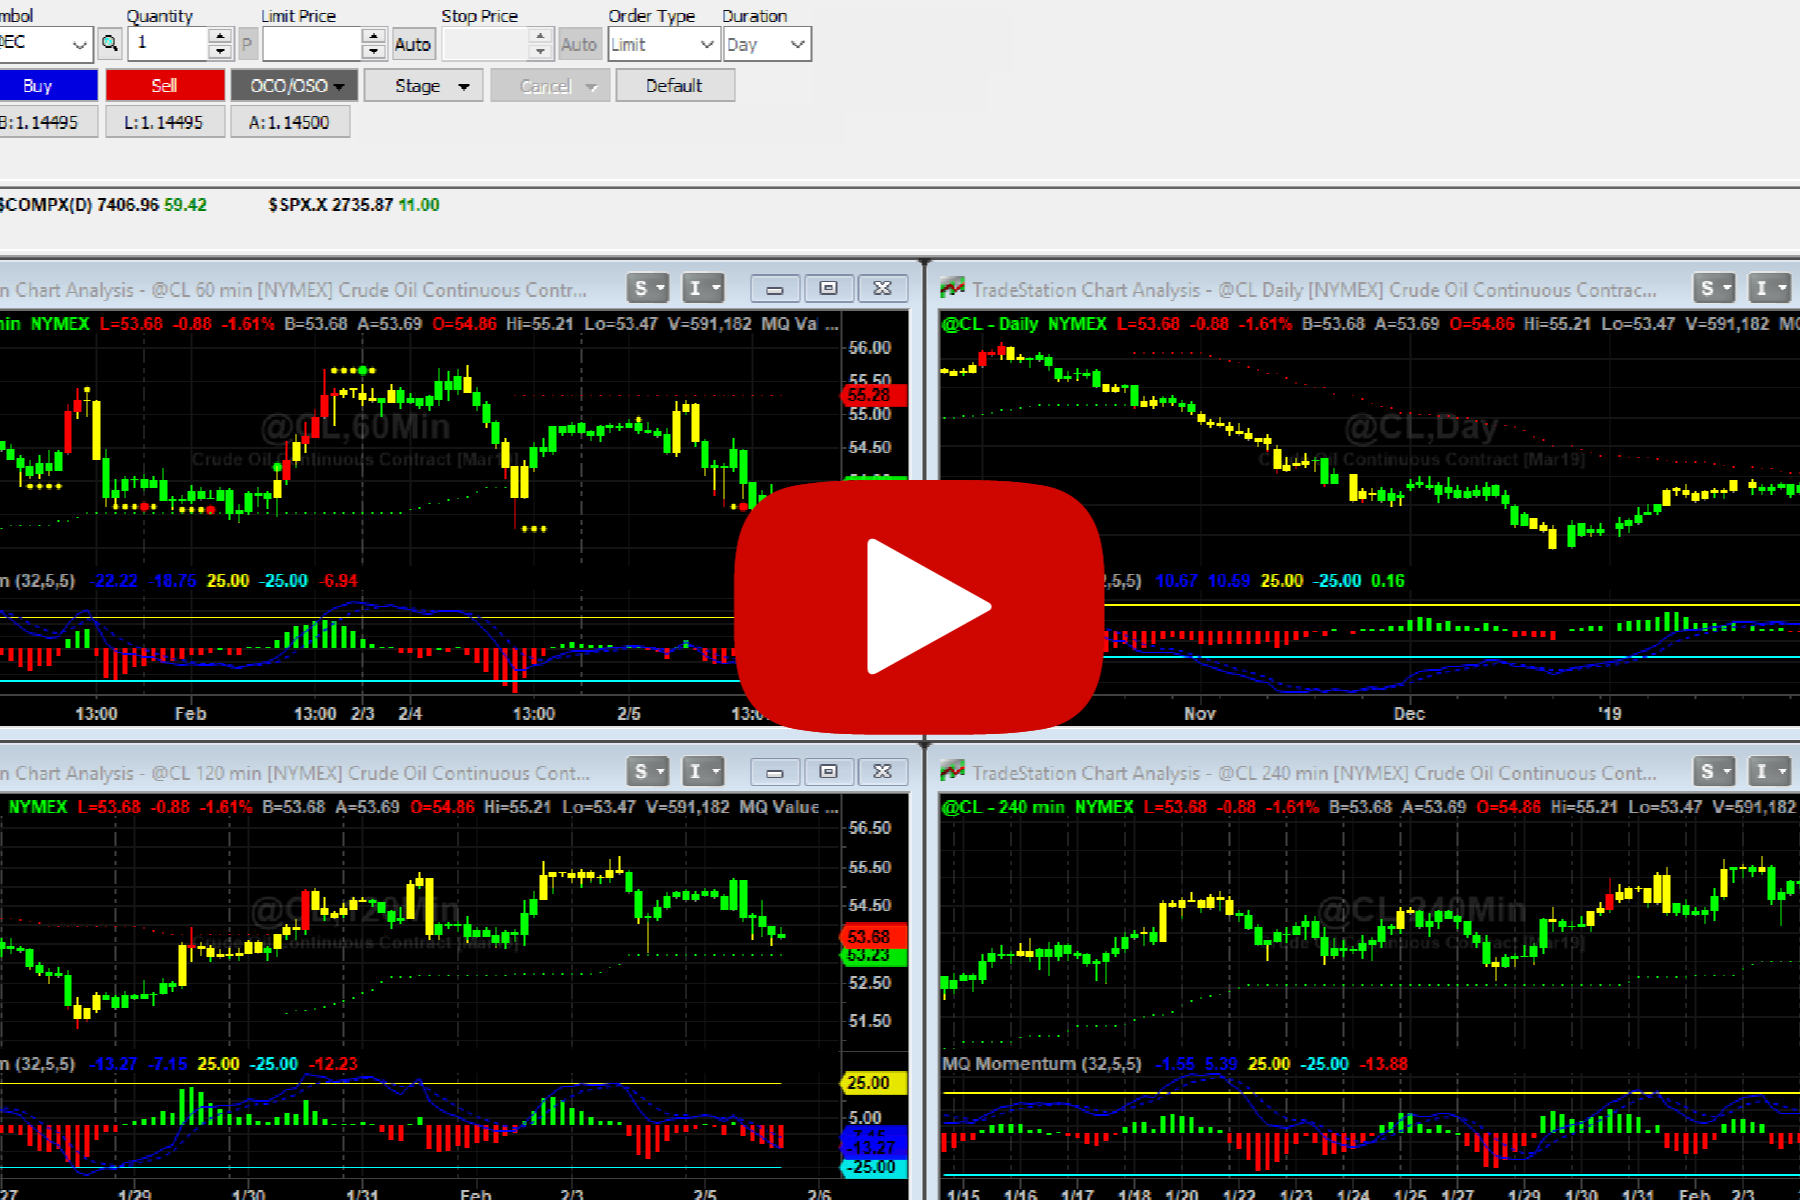Click the Auto button beside Limit Price
This screenshot has width=1800, height=1200.
pyautogui.click(x=413, y=44)
